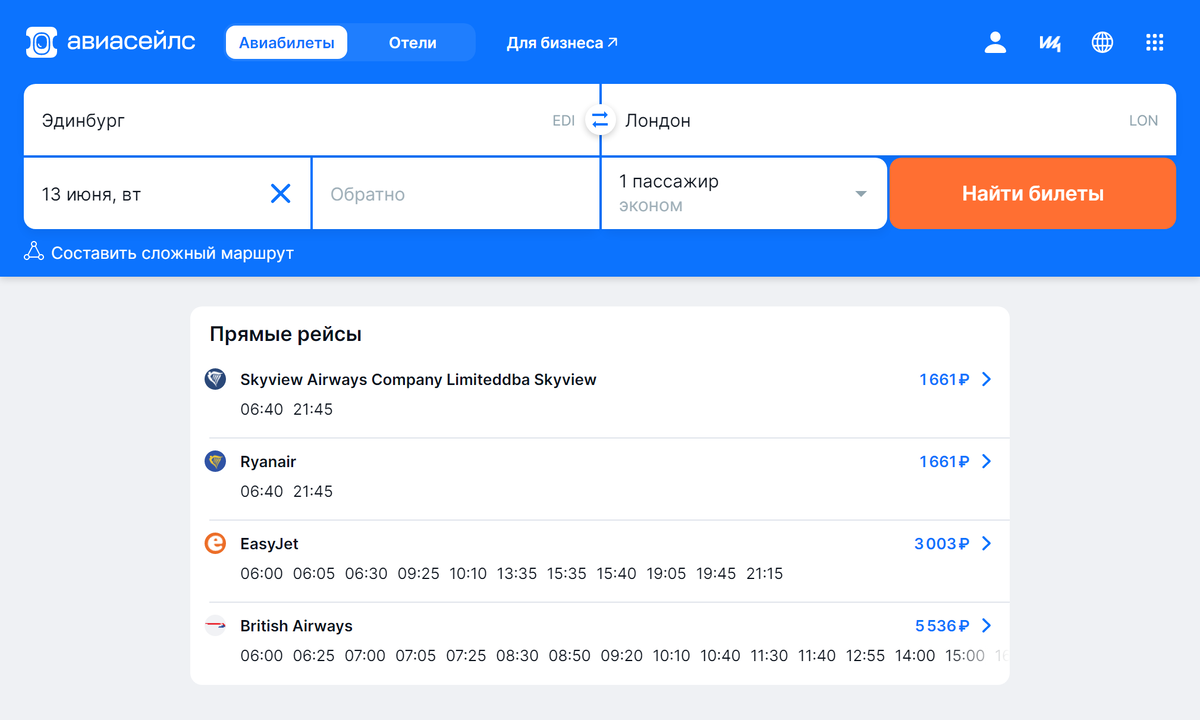Screen dimensions: 1200x720
Task: Open the EasyJet 3003₽ offer chevron
Action: click(986, 543)
